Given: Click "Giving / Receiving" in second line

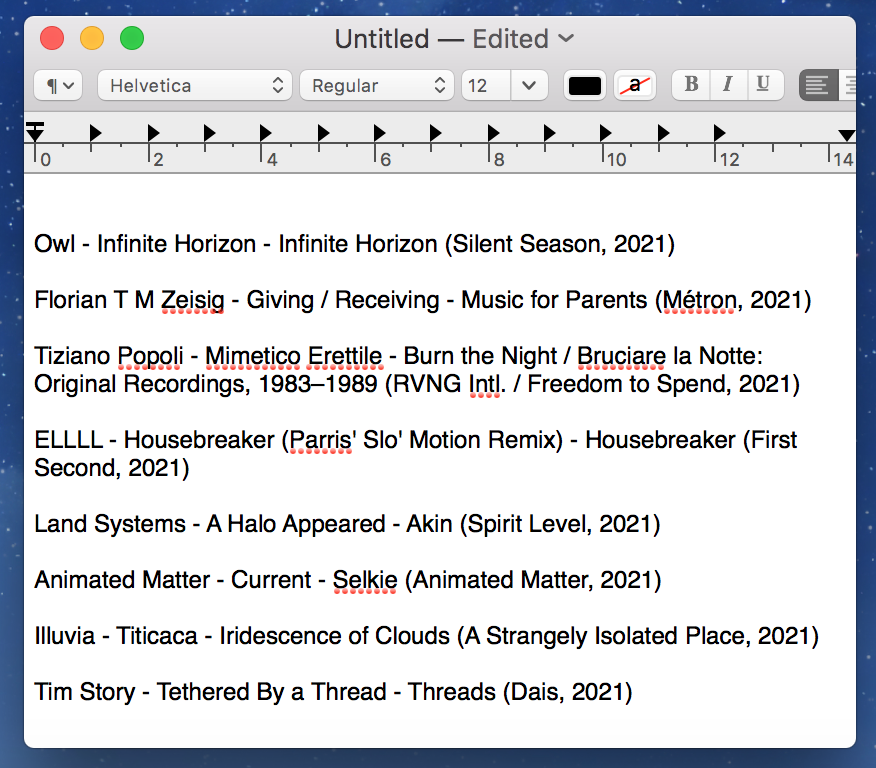Looking at the screenshot, I should coord(343,300).
